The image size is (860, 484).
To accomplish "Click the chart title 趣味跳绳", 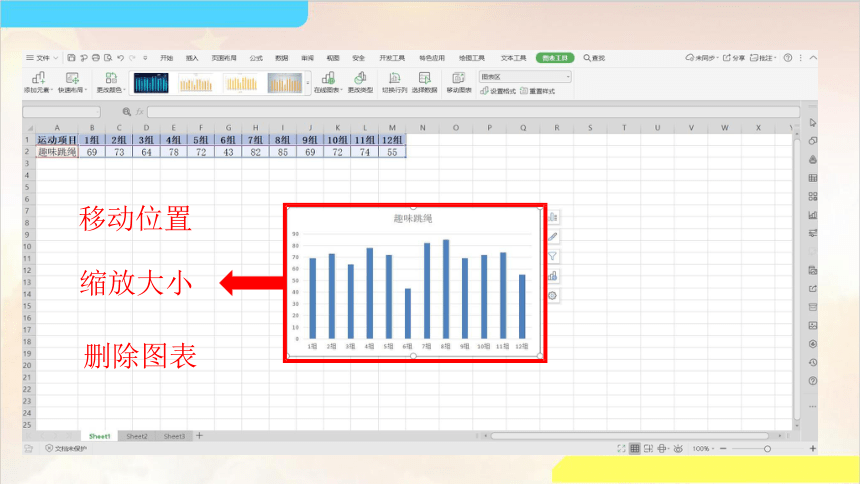I will tap(412, 218).
